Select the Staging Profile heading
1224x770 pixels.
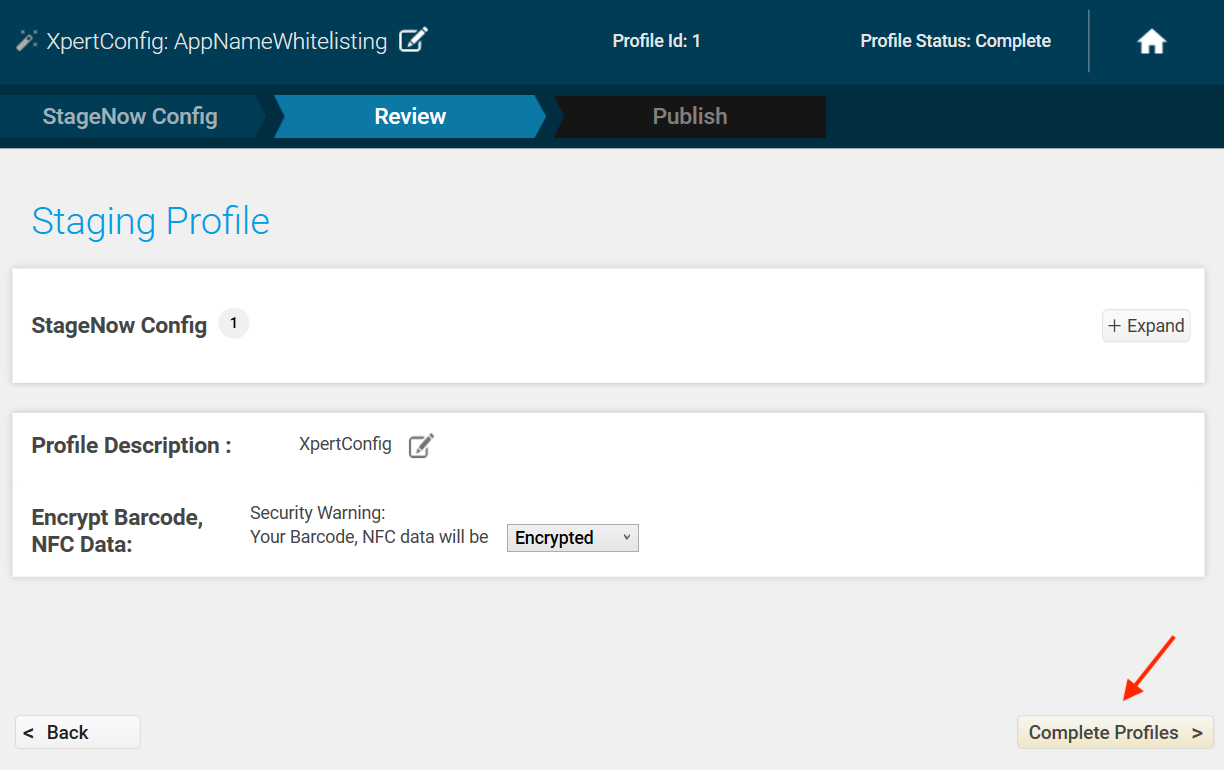point(151,221)
